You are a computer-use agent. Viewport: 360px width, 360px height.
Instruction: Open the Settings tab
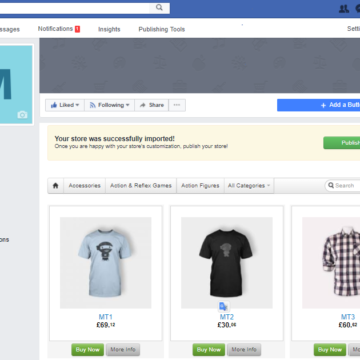pyautogui.click(x=353, y=29)
